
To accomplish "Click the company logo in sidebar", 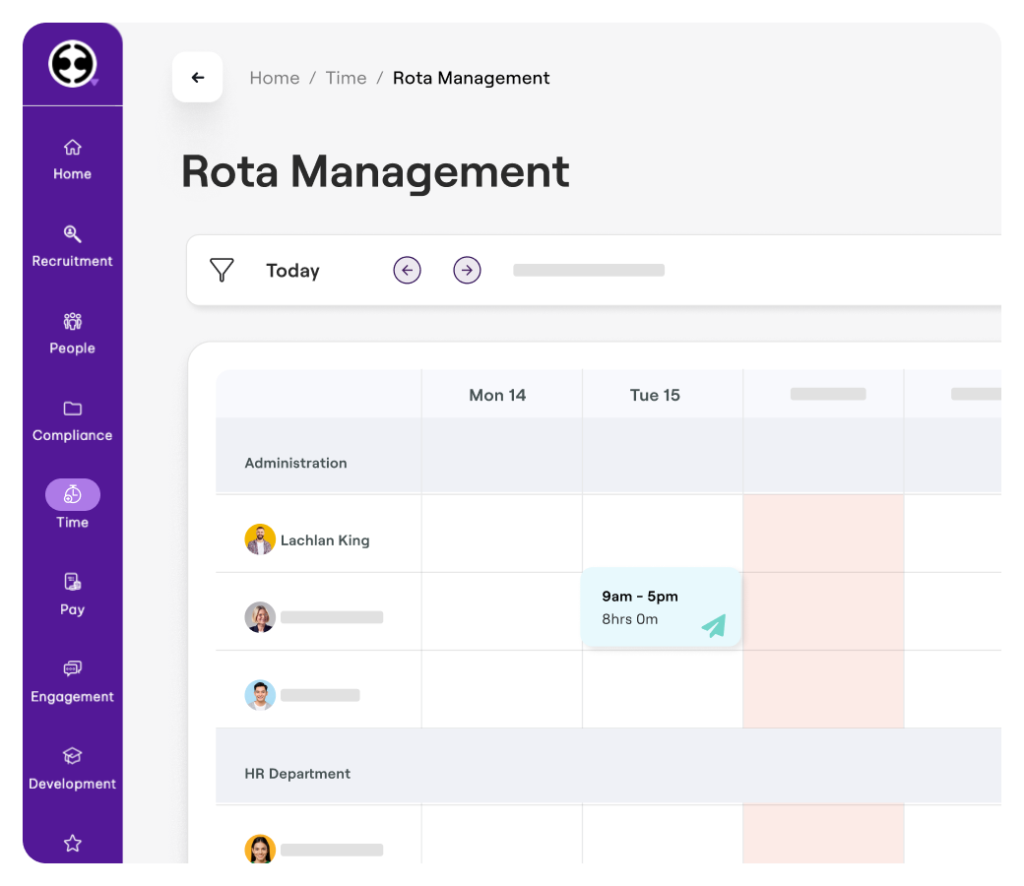I will coord(72,64).
